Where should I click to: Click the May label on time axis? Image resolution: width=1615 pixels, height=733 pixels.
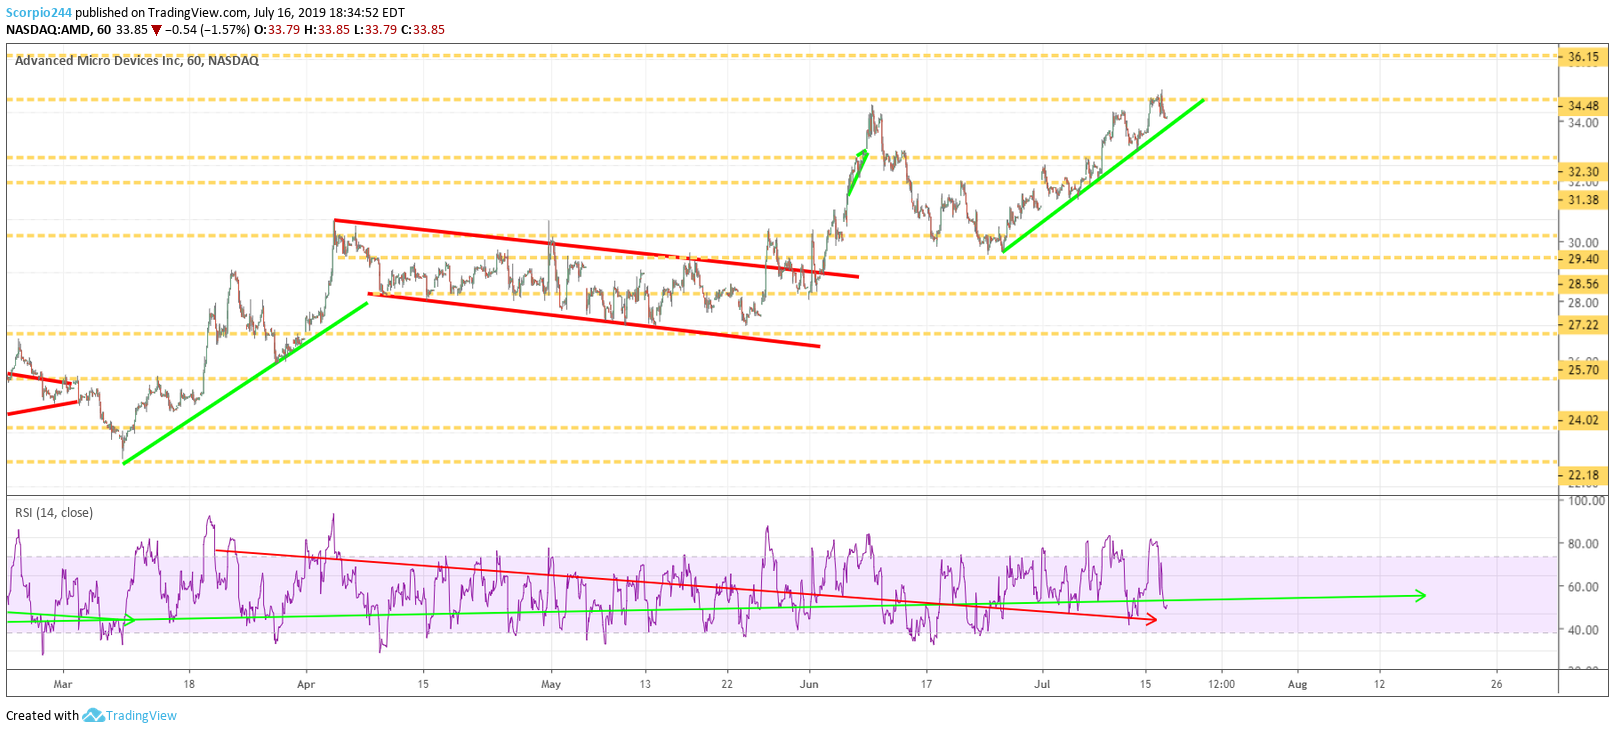[x=551, y=685]
